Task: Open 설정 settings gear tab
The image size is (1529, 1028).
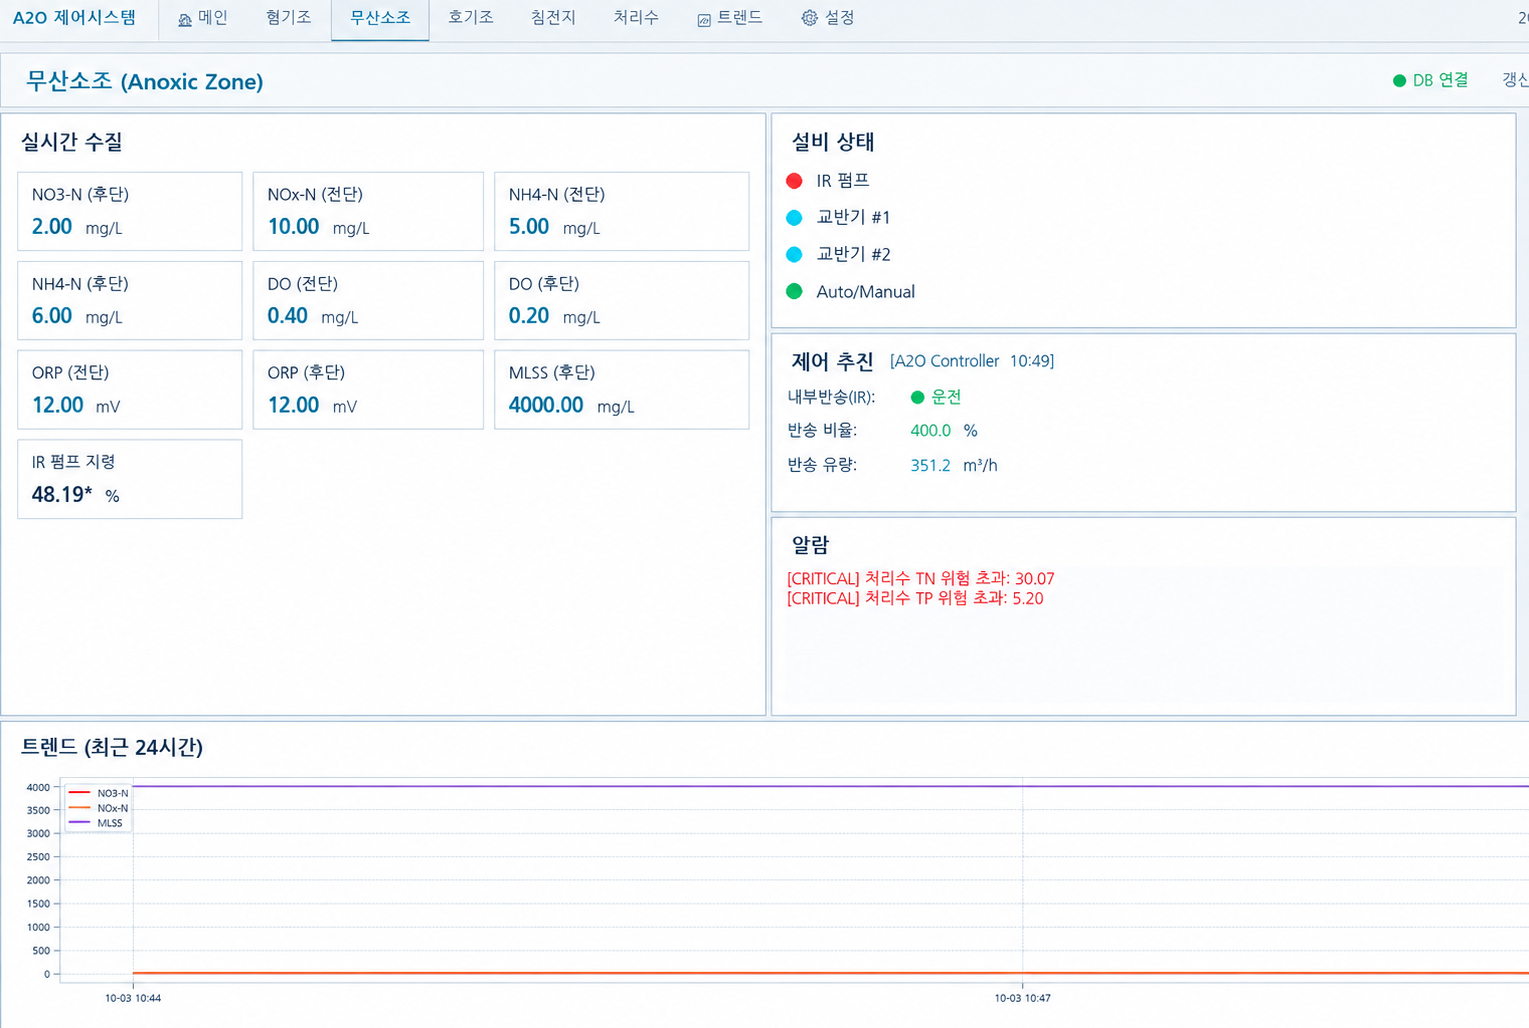Action: (828, 18)
